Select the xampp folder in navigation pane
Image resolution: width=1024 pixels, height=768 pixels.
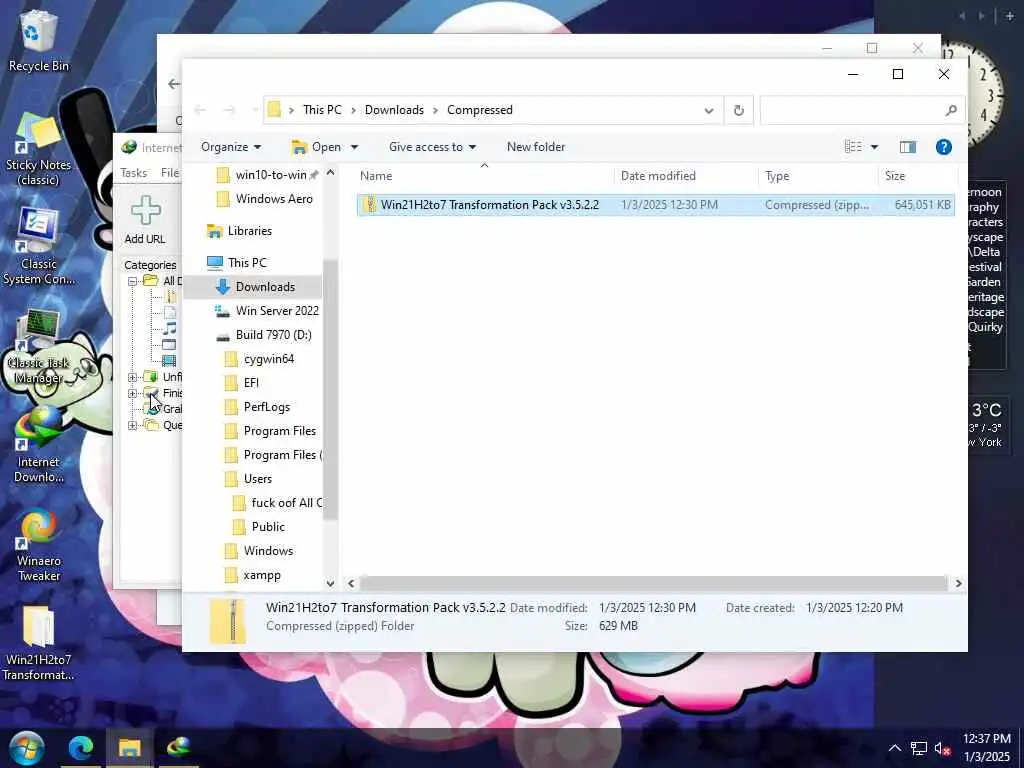[x=253, y=575]
